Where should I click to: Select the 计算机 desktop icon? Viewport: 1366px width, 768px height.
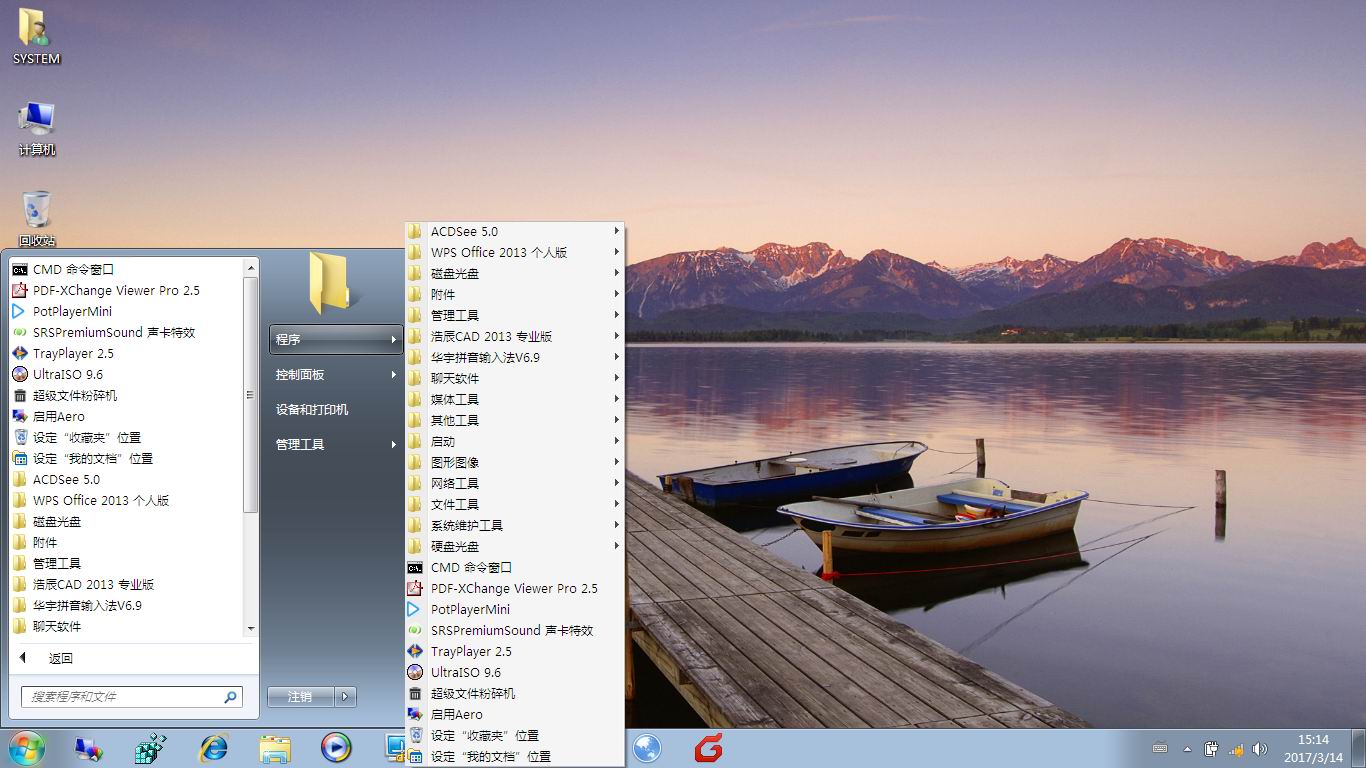click(x=37, y=129)
